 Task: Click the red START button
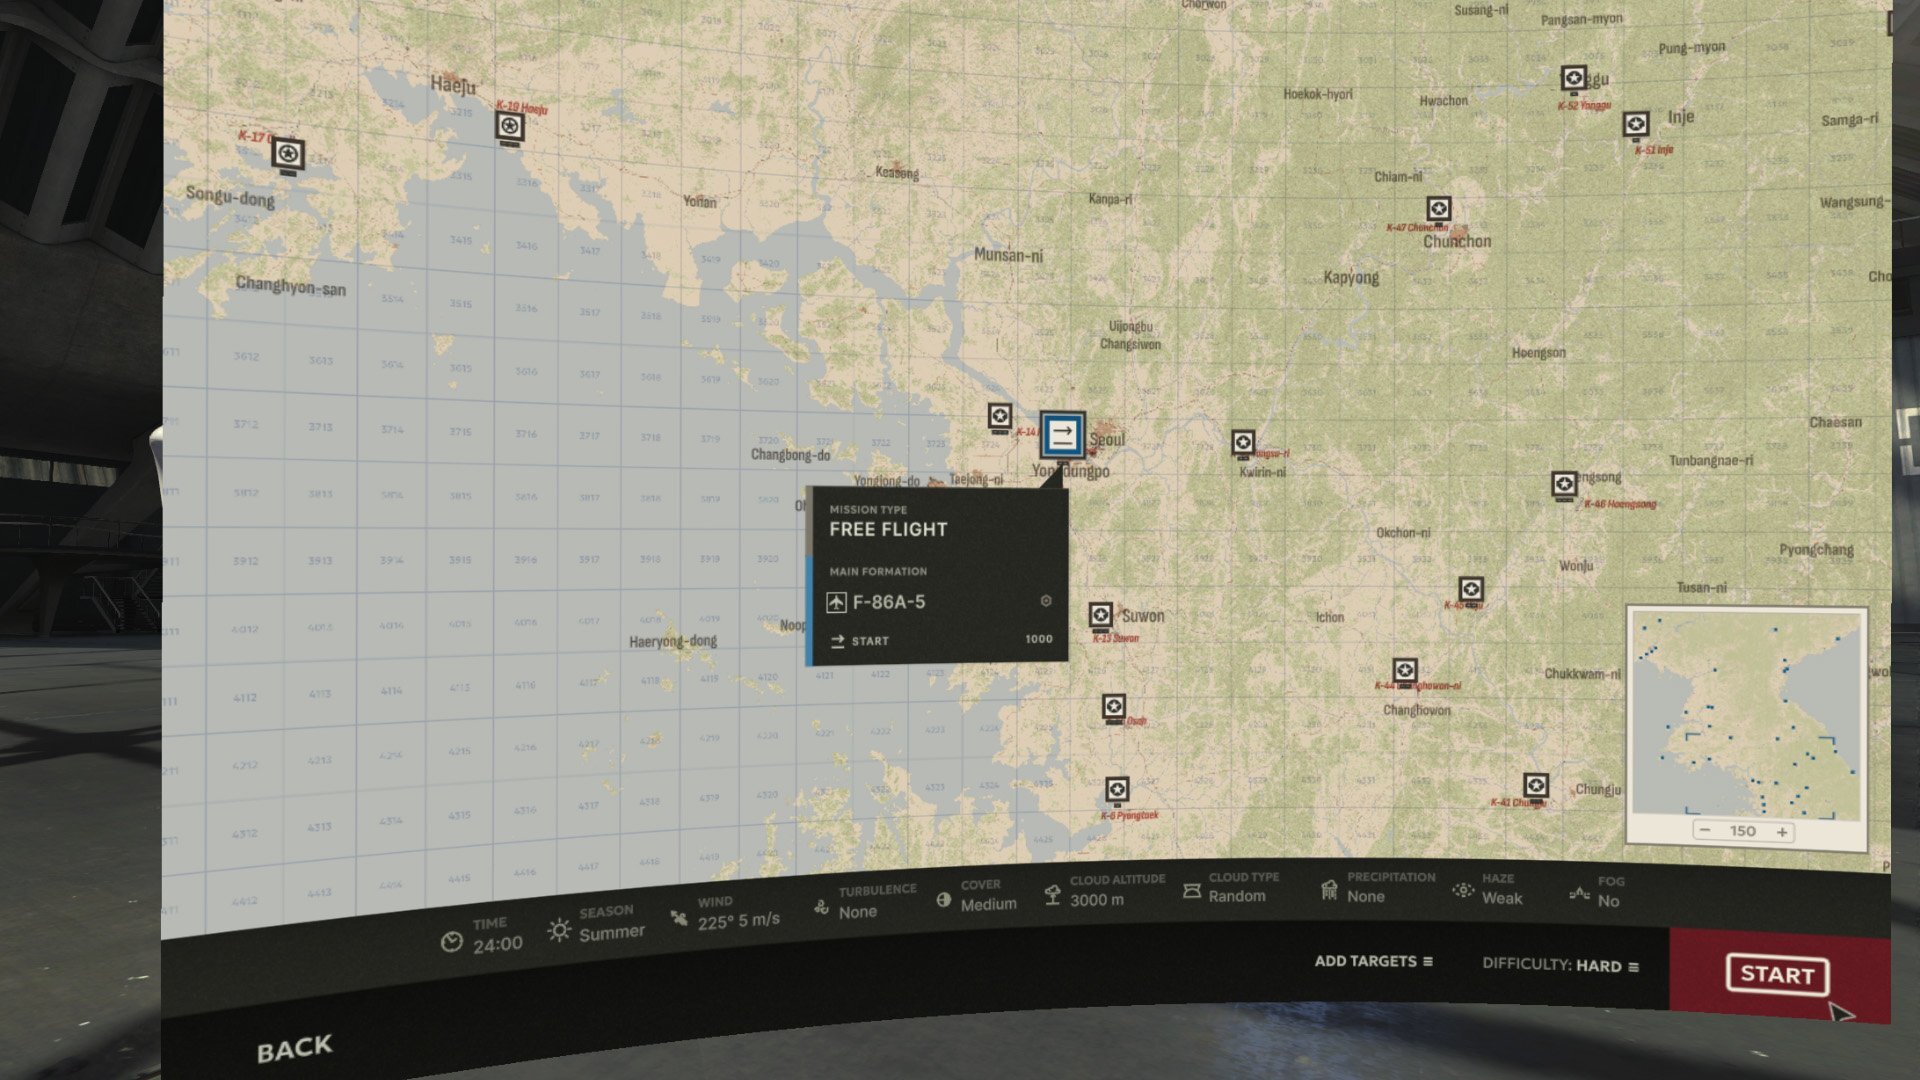pyautogui.click(x=1777, y=975)
